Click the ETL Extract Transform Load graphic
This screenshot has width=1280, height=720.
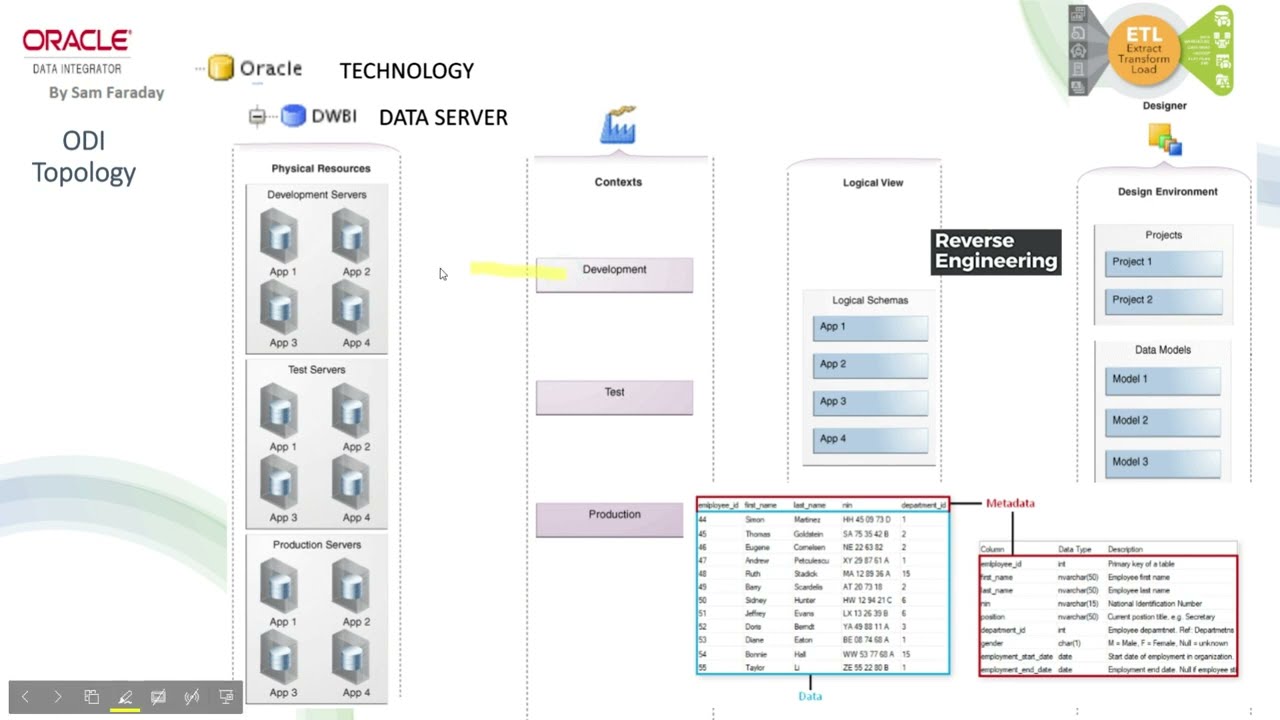[x=1151, y=49]
